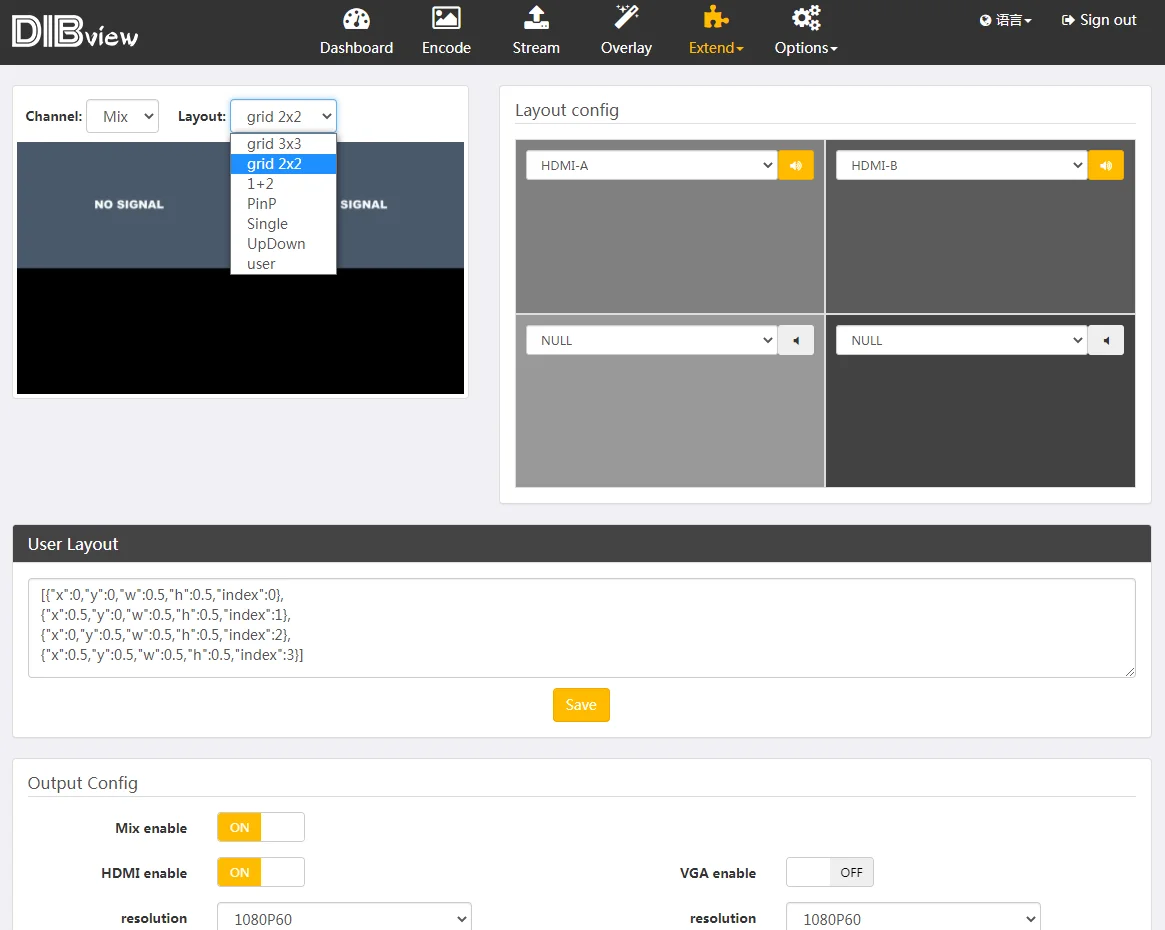Click the User Layout panel header
The width and height of the screenshot is (1165, 930).
tap(582, 544)
